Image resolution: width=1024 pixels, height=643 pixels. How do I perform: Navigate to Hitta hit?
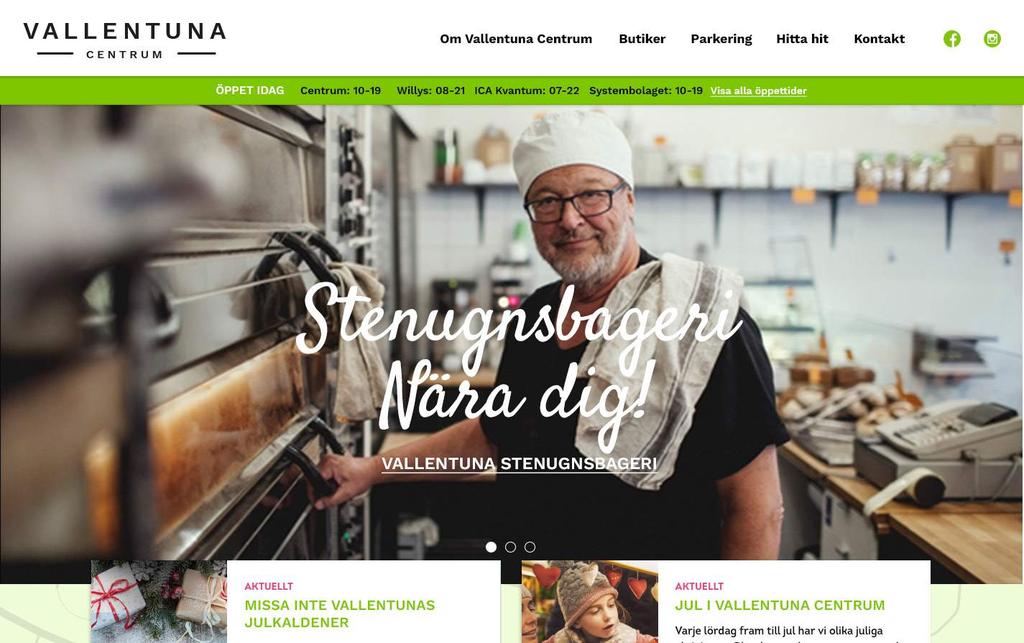click(x=802, y=39)
